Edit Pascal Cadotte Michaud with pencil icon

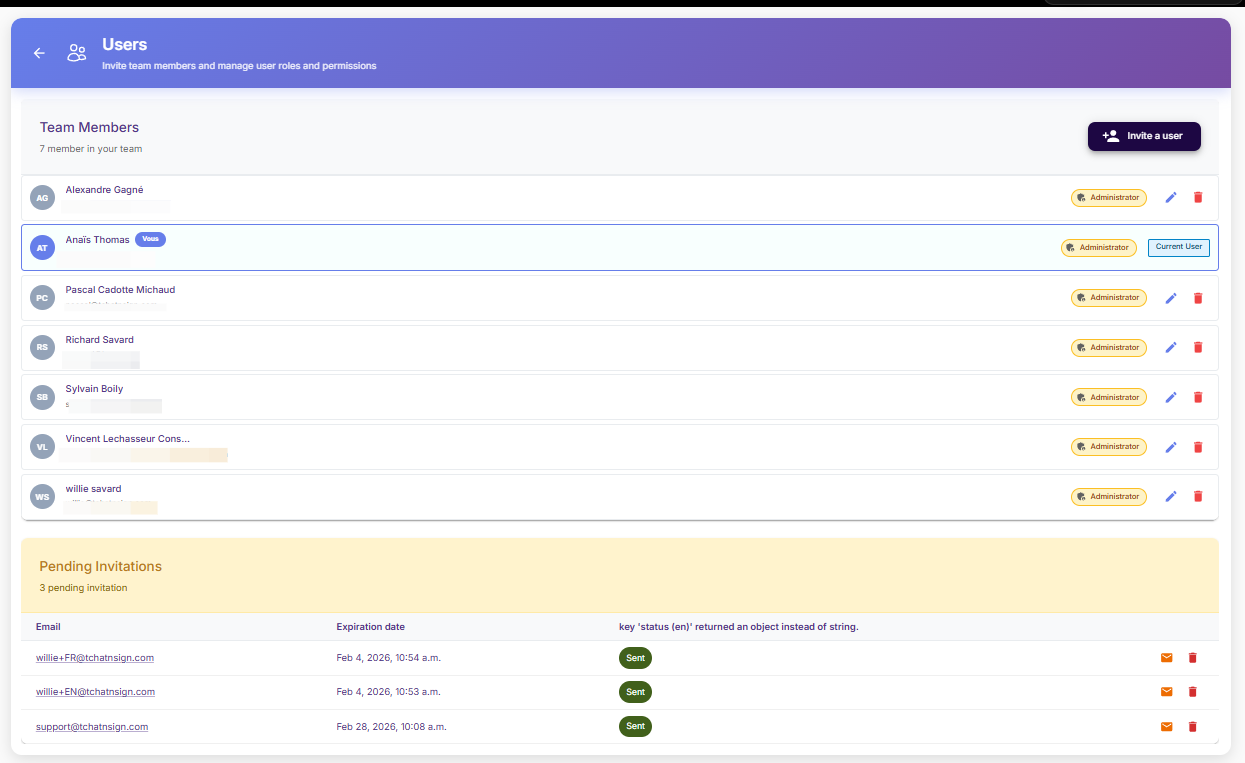(1171, 298)
